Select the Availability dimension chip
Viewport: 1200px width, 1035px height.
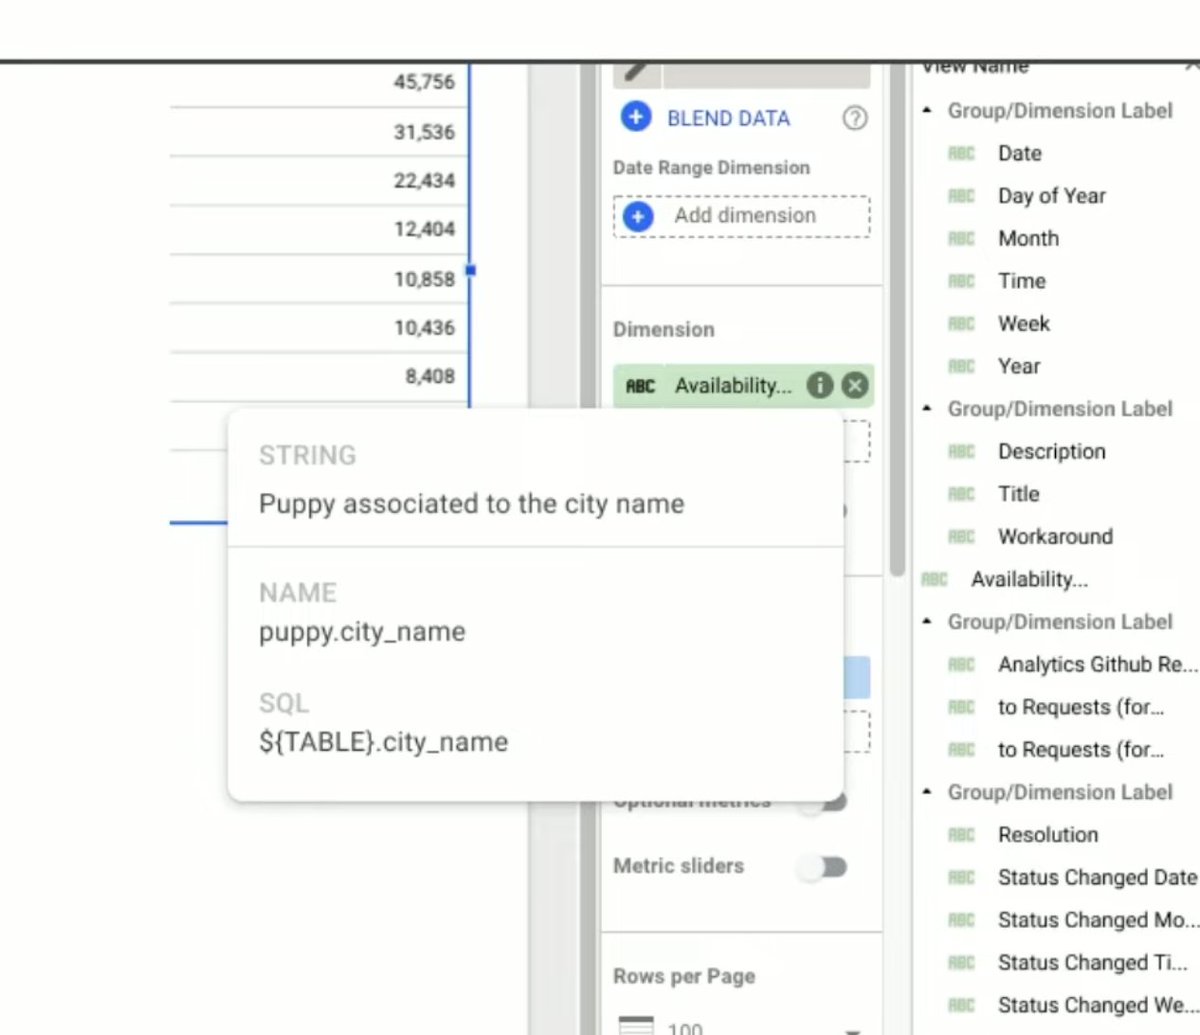click(x=743, y=386)
